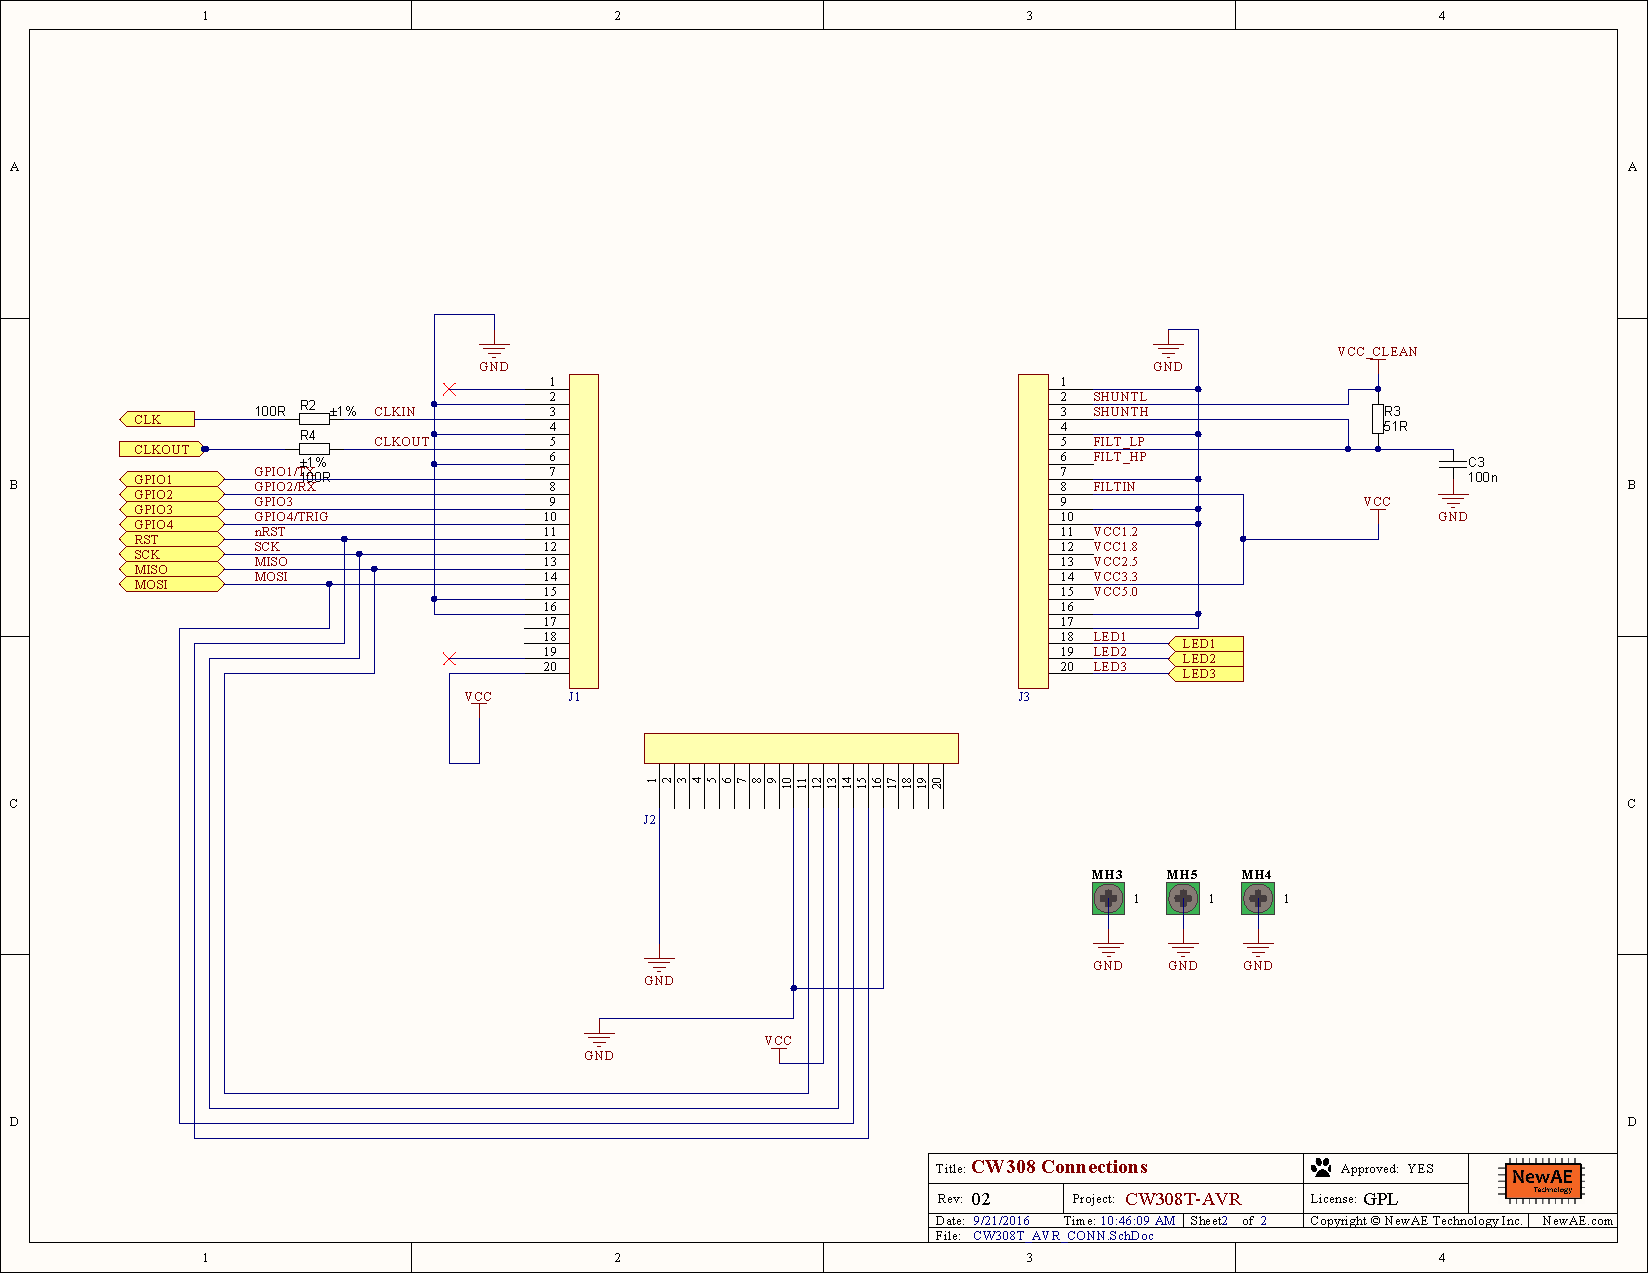
Task: Click the no-connect X at J1 pin 1
Action: (x=449, y=389)
